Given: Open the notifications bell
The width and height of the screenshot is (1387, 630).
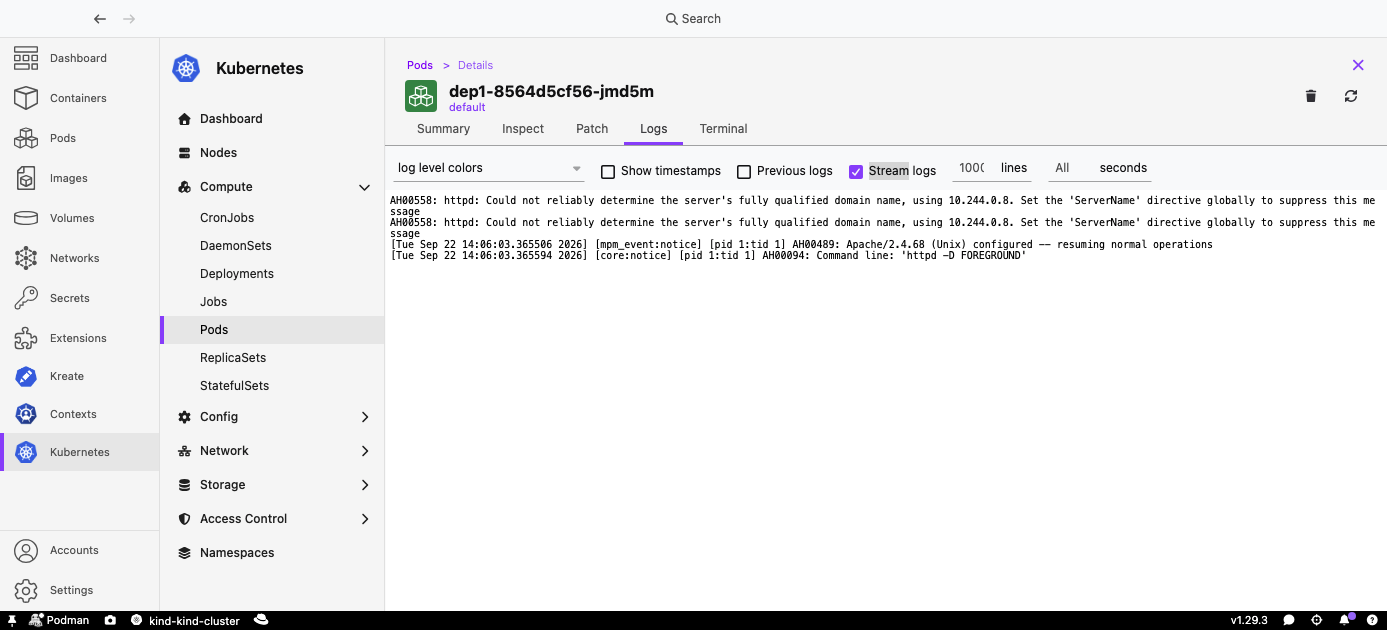Looking at the screenshot, I should [1346, 620].
